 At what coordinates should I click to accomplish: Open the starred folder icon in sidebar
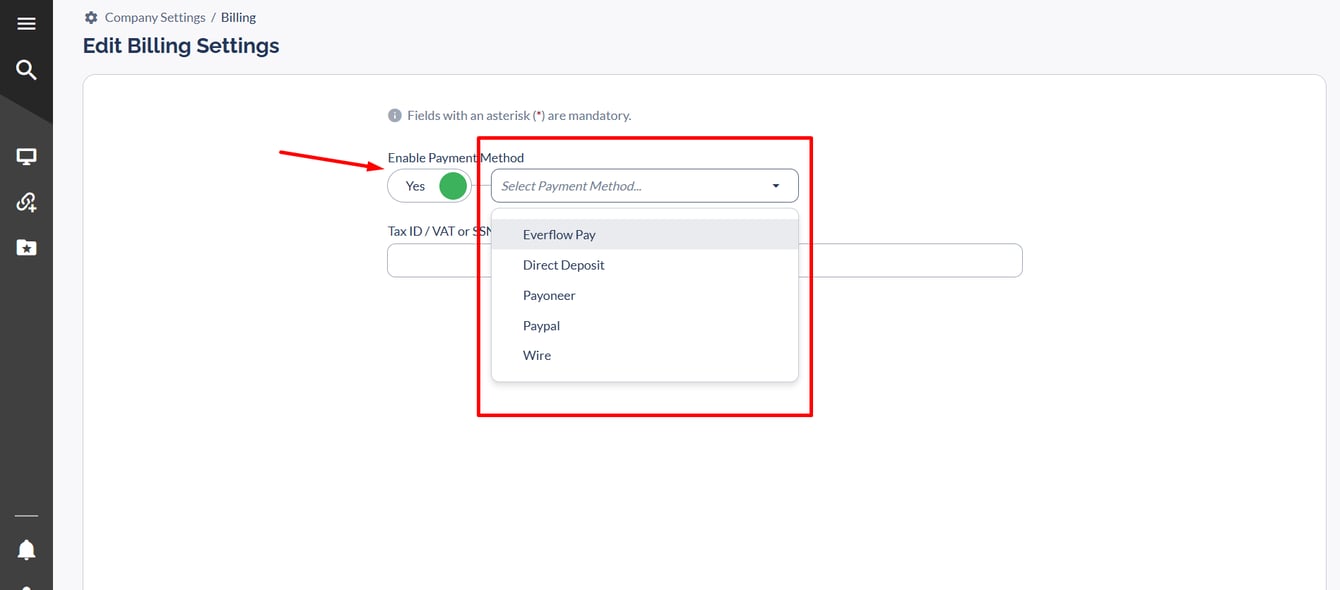(x=26, y=247)
